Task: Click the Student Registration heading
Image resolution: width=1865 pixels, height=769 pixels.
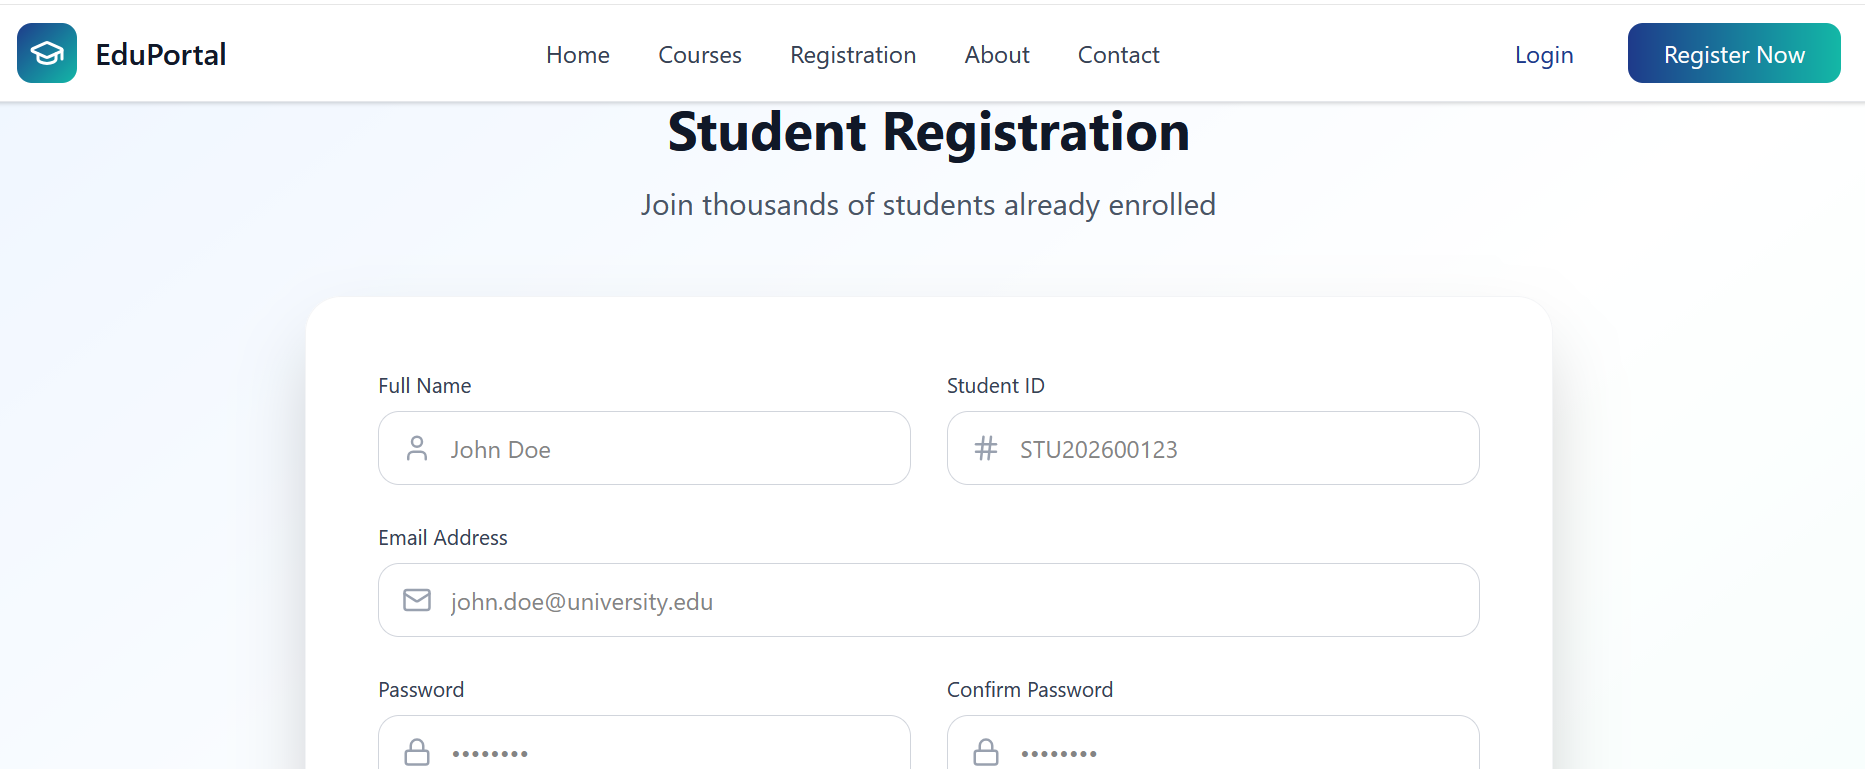Action: 929,132
